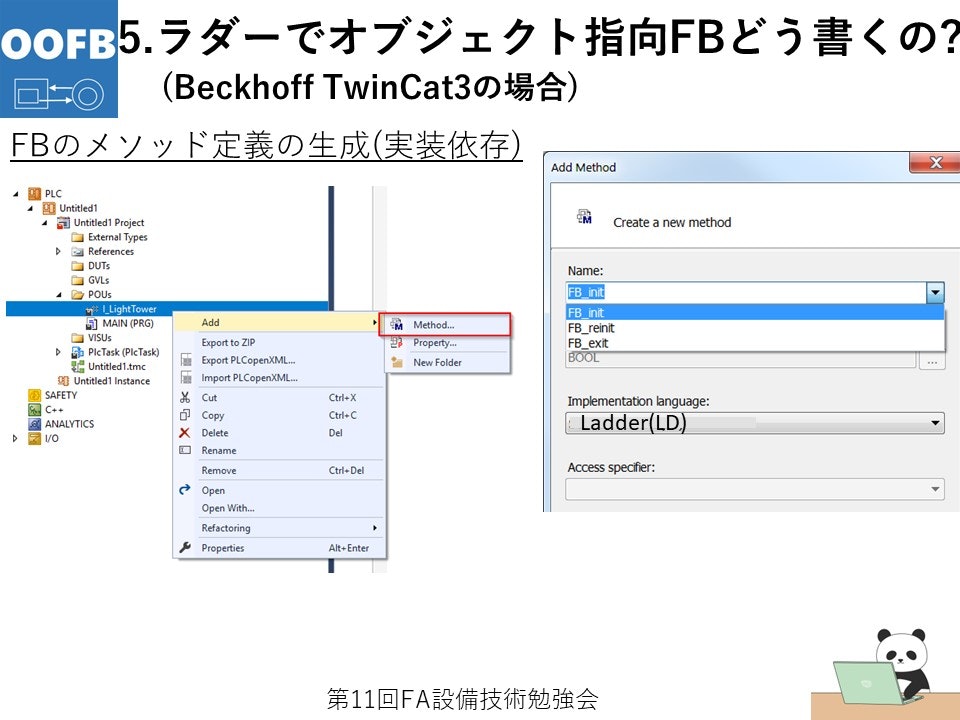Screen dimensions: 960x720
Task: Open the GVLs folder icon
Action: tap(77, 280)
